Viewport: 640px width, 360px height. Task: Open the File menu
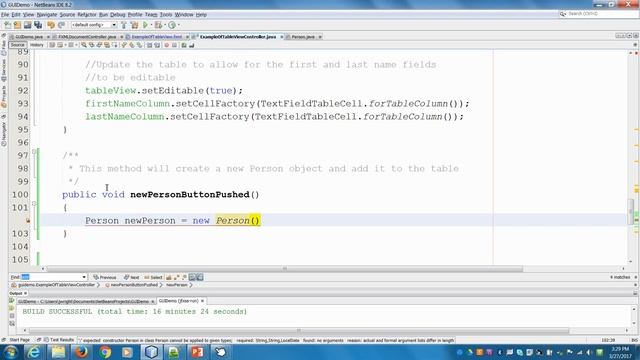5,15
